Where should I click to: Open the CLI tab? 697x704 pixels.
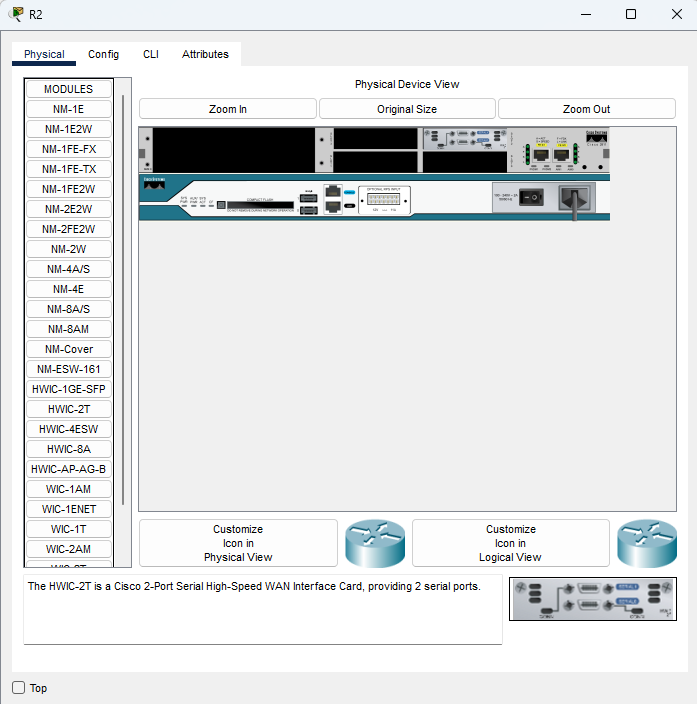click(x=151, y=54)
